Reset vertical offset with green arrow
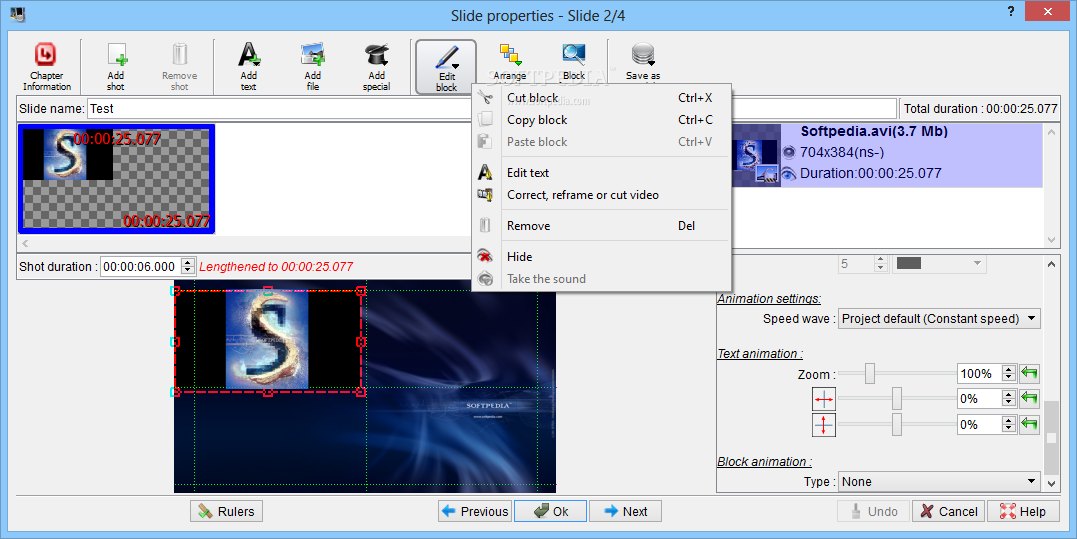 (x=1029, y=424)
